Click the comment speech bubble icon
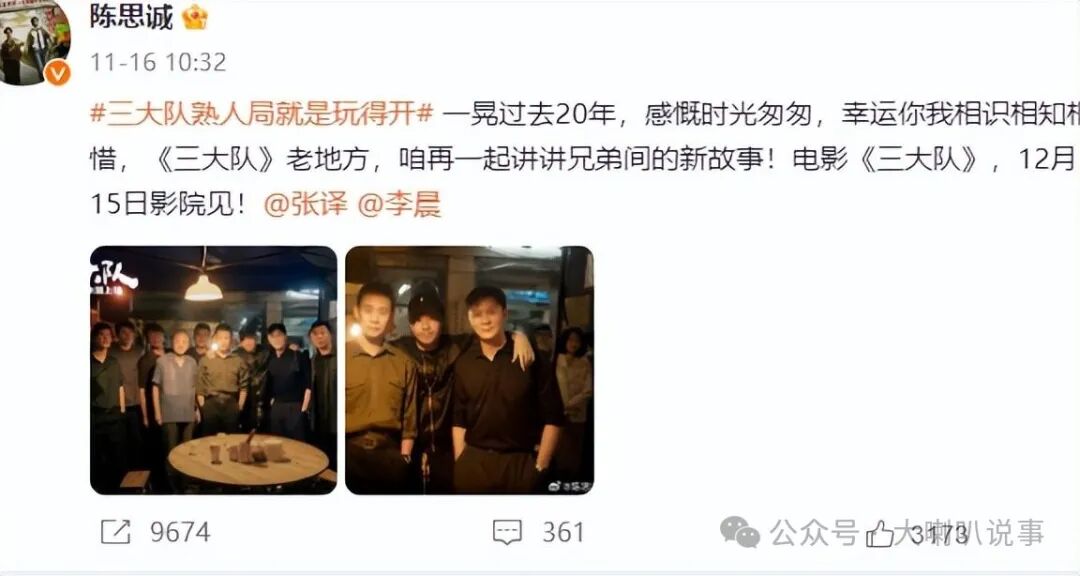Image resolution: width=1080 pixels, height=576 pixels. 507,533
